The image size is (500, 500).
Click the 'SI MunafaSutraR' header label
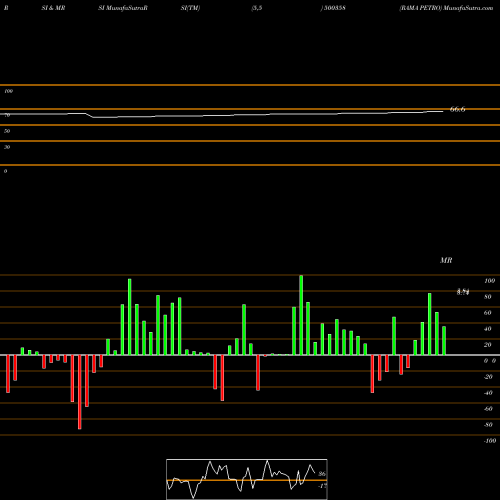pos(123,8)
